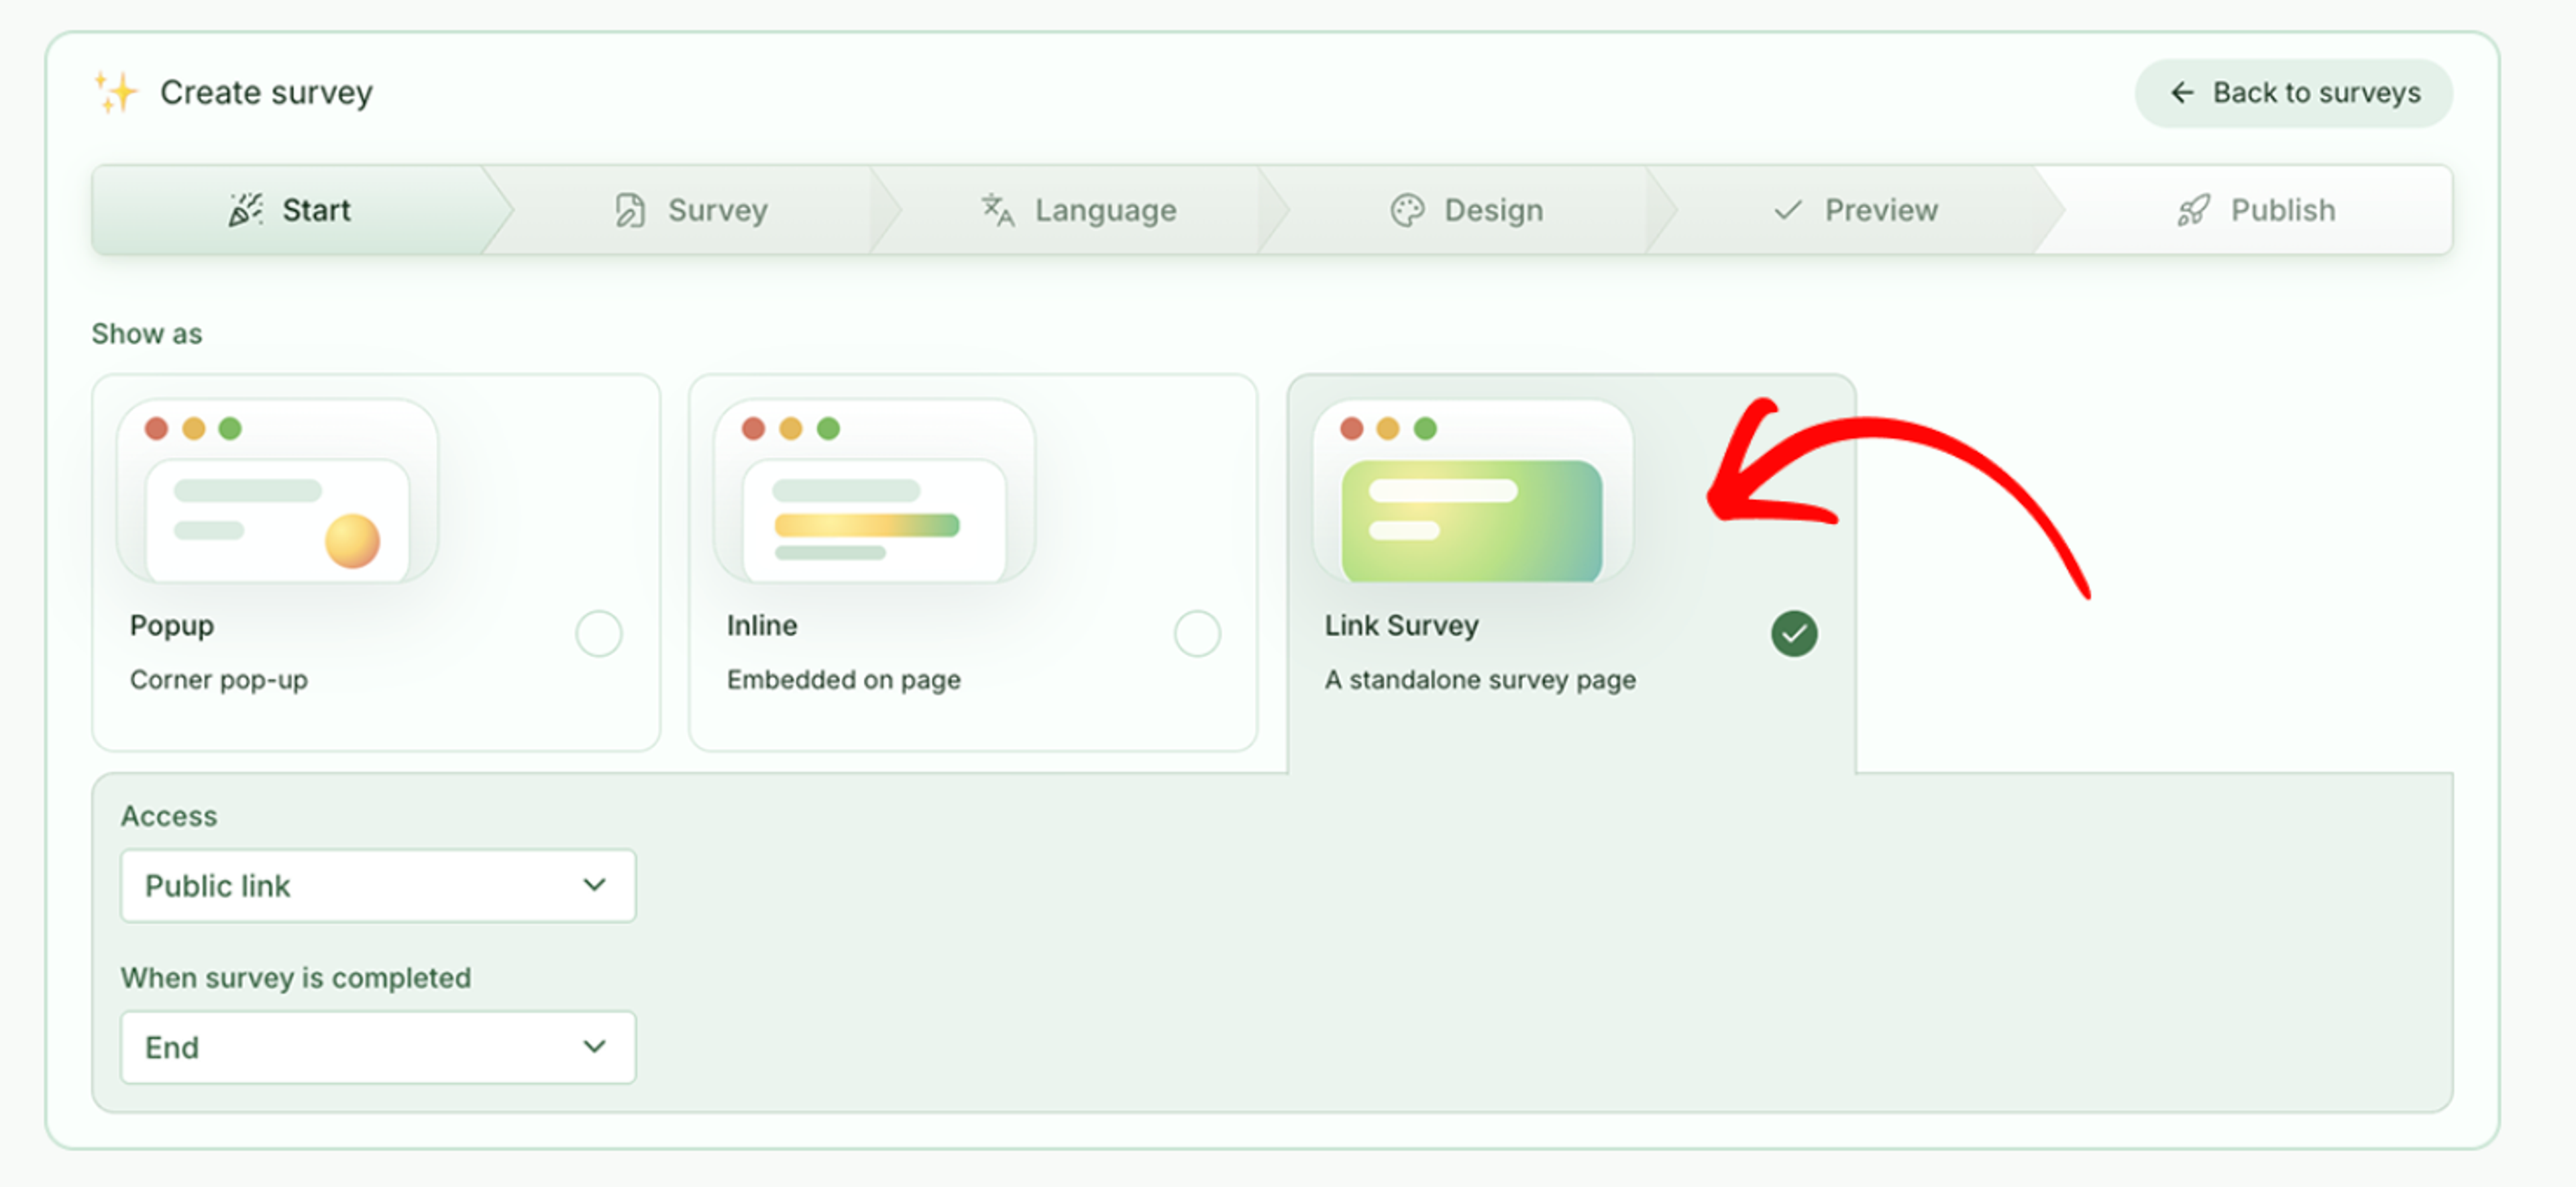2576x1187 pixels.
Task: Click the chevron in the Public link dropdown
Action: pos(595,885)
